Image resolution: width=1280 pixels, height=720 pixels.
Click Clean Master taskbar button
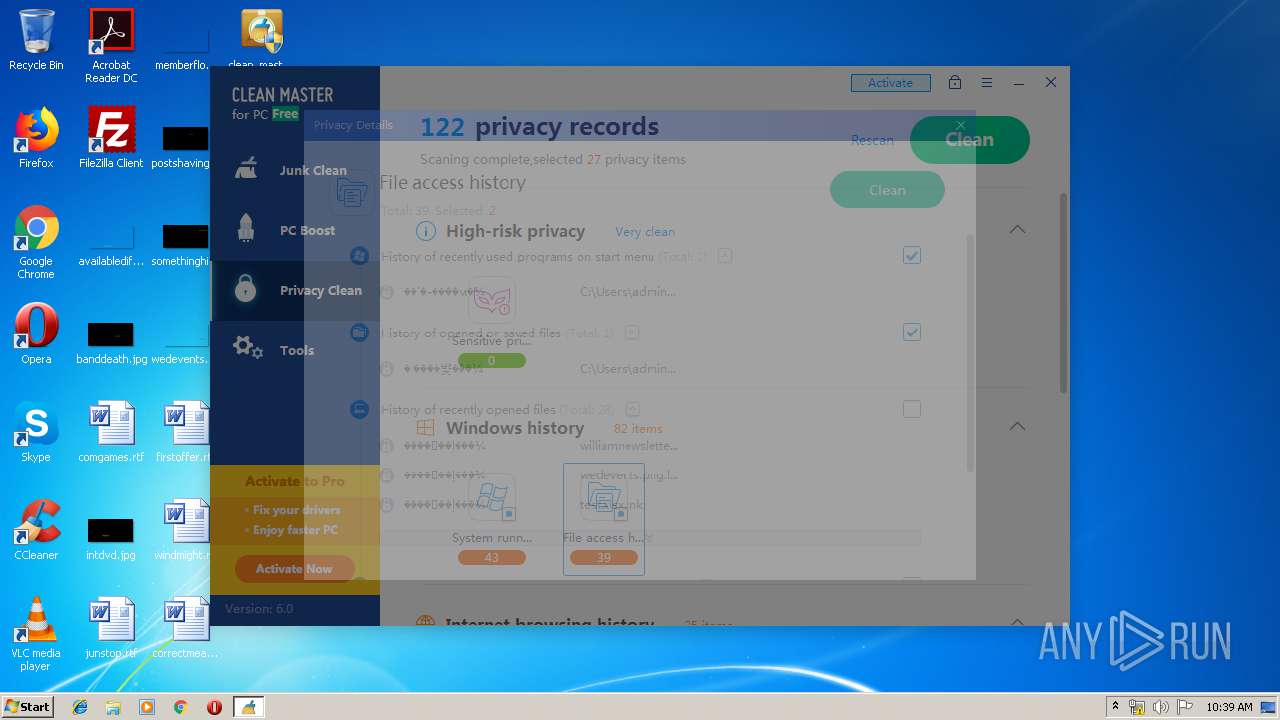[248, 707]
